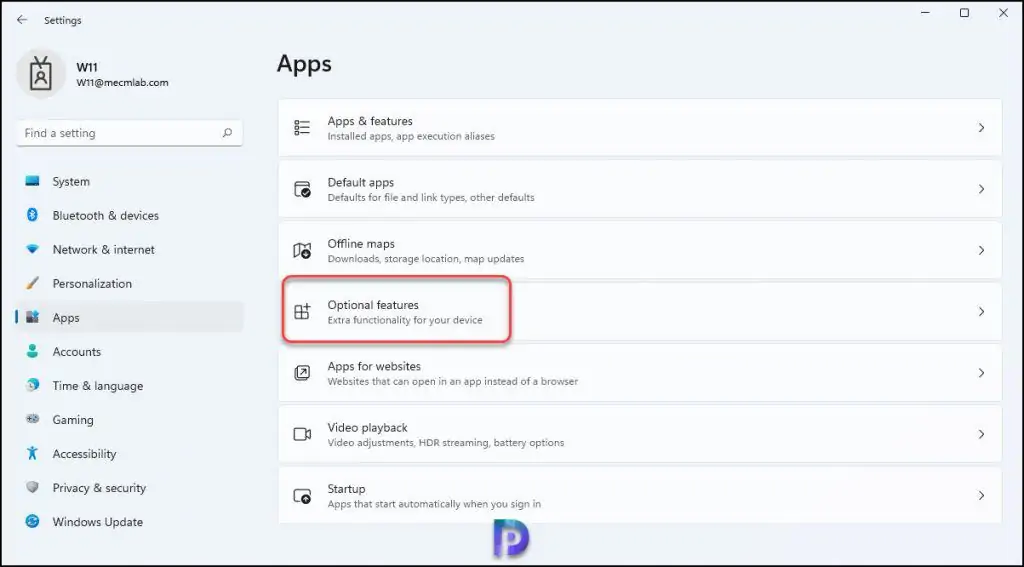The height and width of the screenshot is (567, 1024).
Task: Open Video playback settings
Action: pos(640,434)
